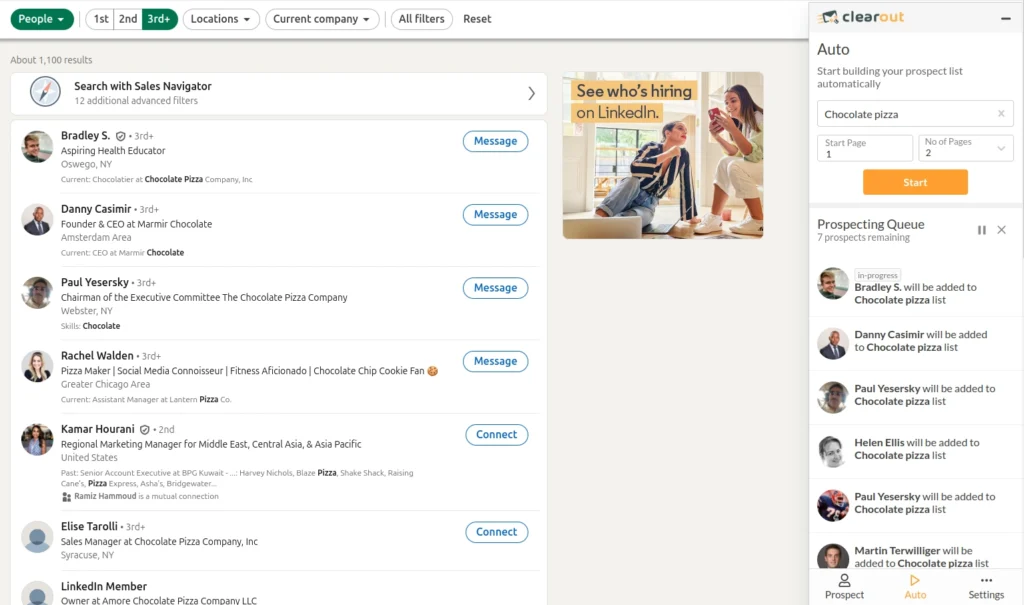Select Helen Ellis queue item

point(916,450)
